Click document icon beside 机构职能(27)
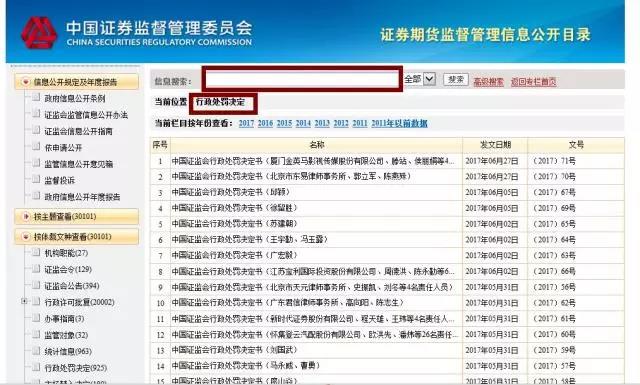The width and height of the screenshot is (640, 385). pos(36,252)
